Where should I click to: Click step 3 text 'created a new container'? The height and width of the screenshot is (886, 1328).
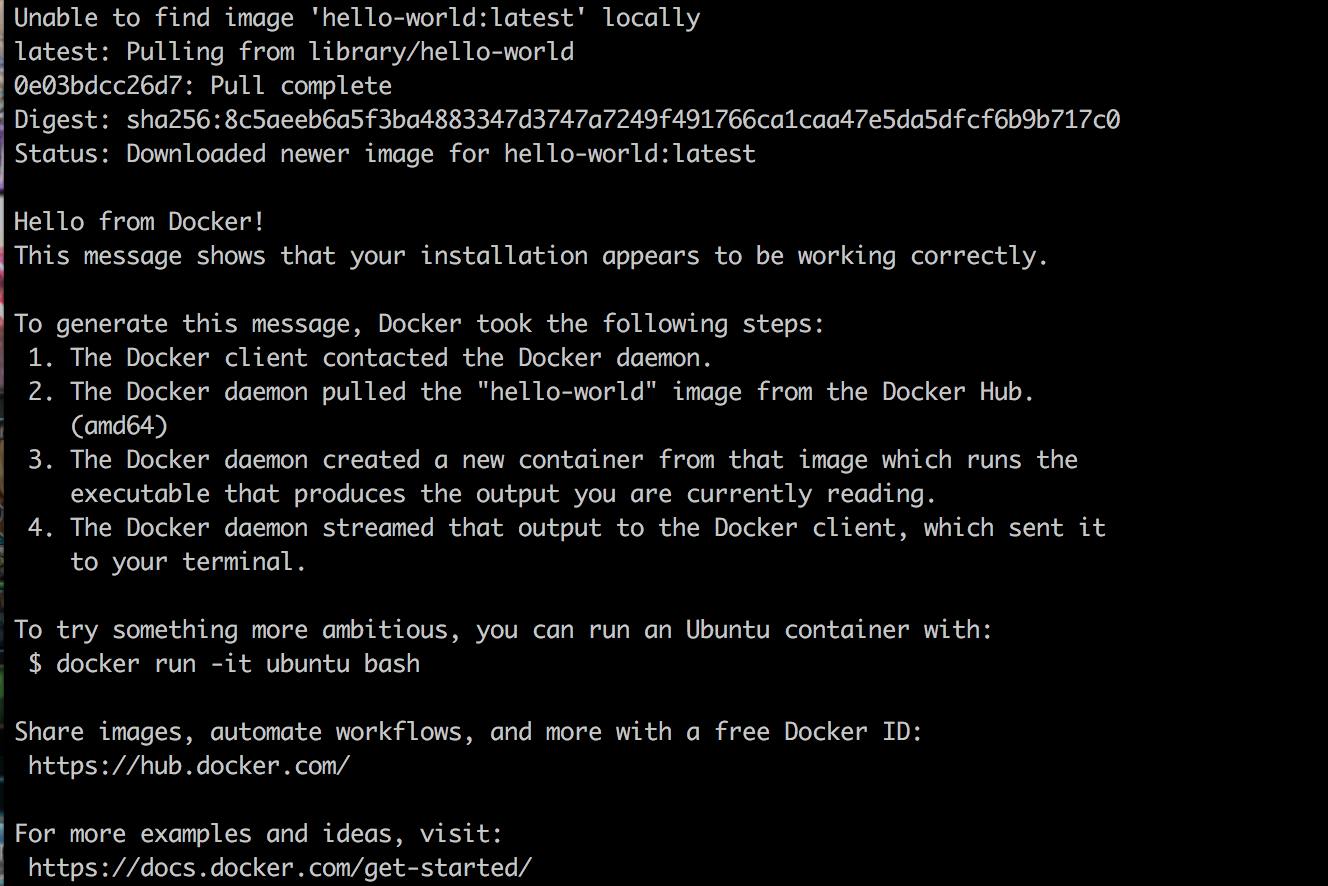pos(483,460)
